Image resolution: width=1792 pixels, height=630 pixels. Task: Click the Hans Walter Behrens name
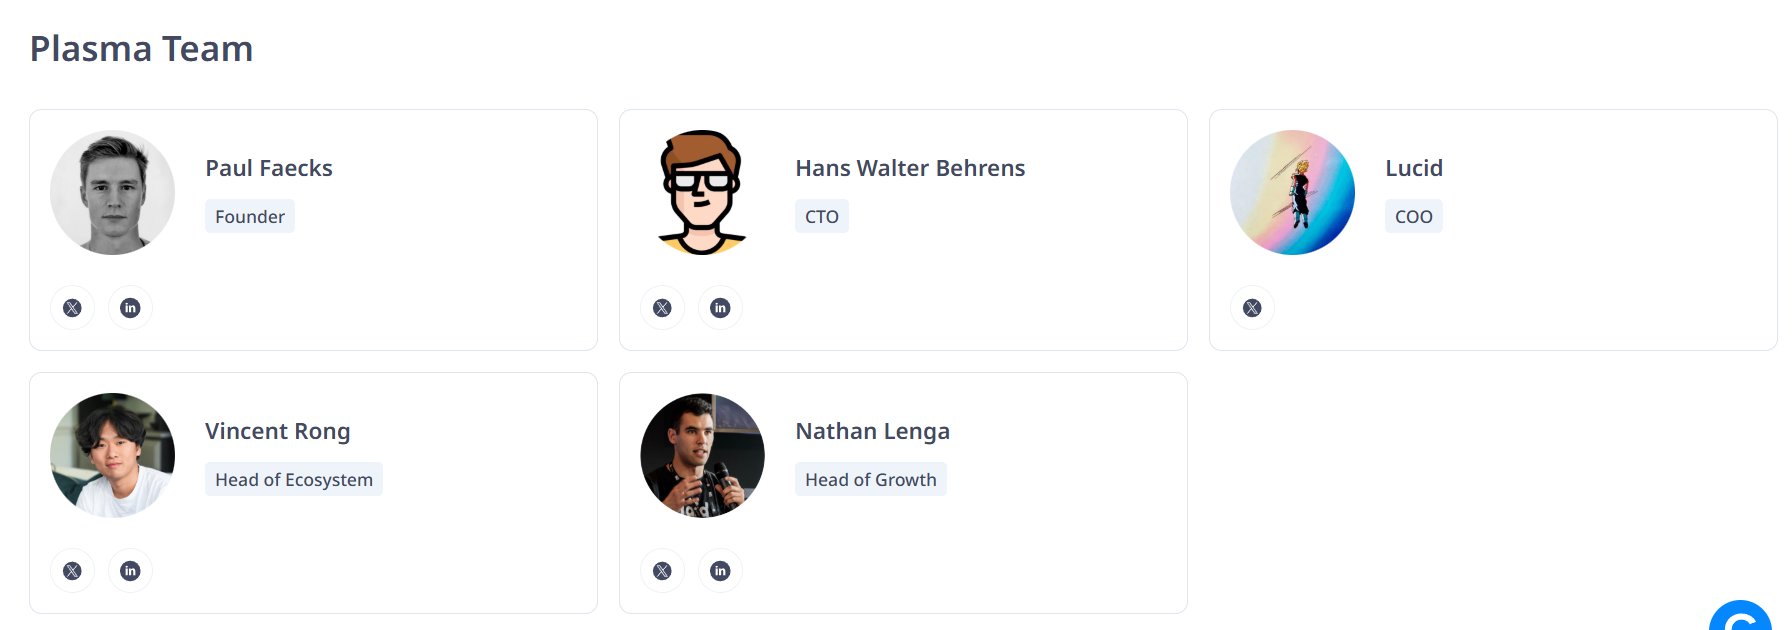coord(910,168)
